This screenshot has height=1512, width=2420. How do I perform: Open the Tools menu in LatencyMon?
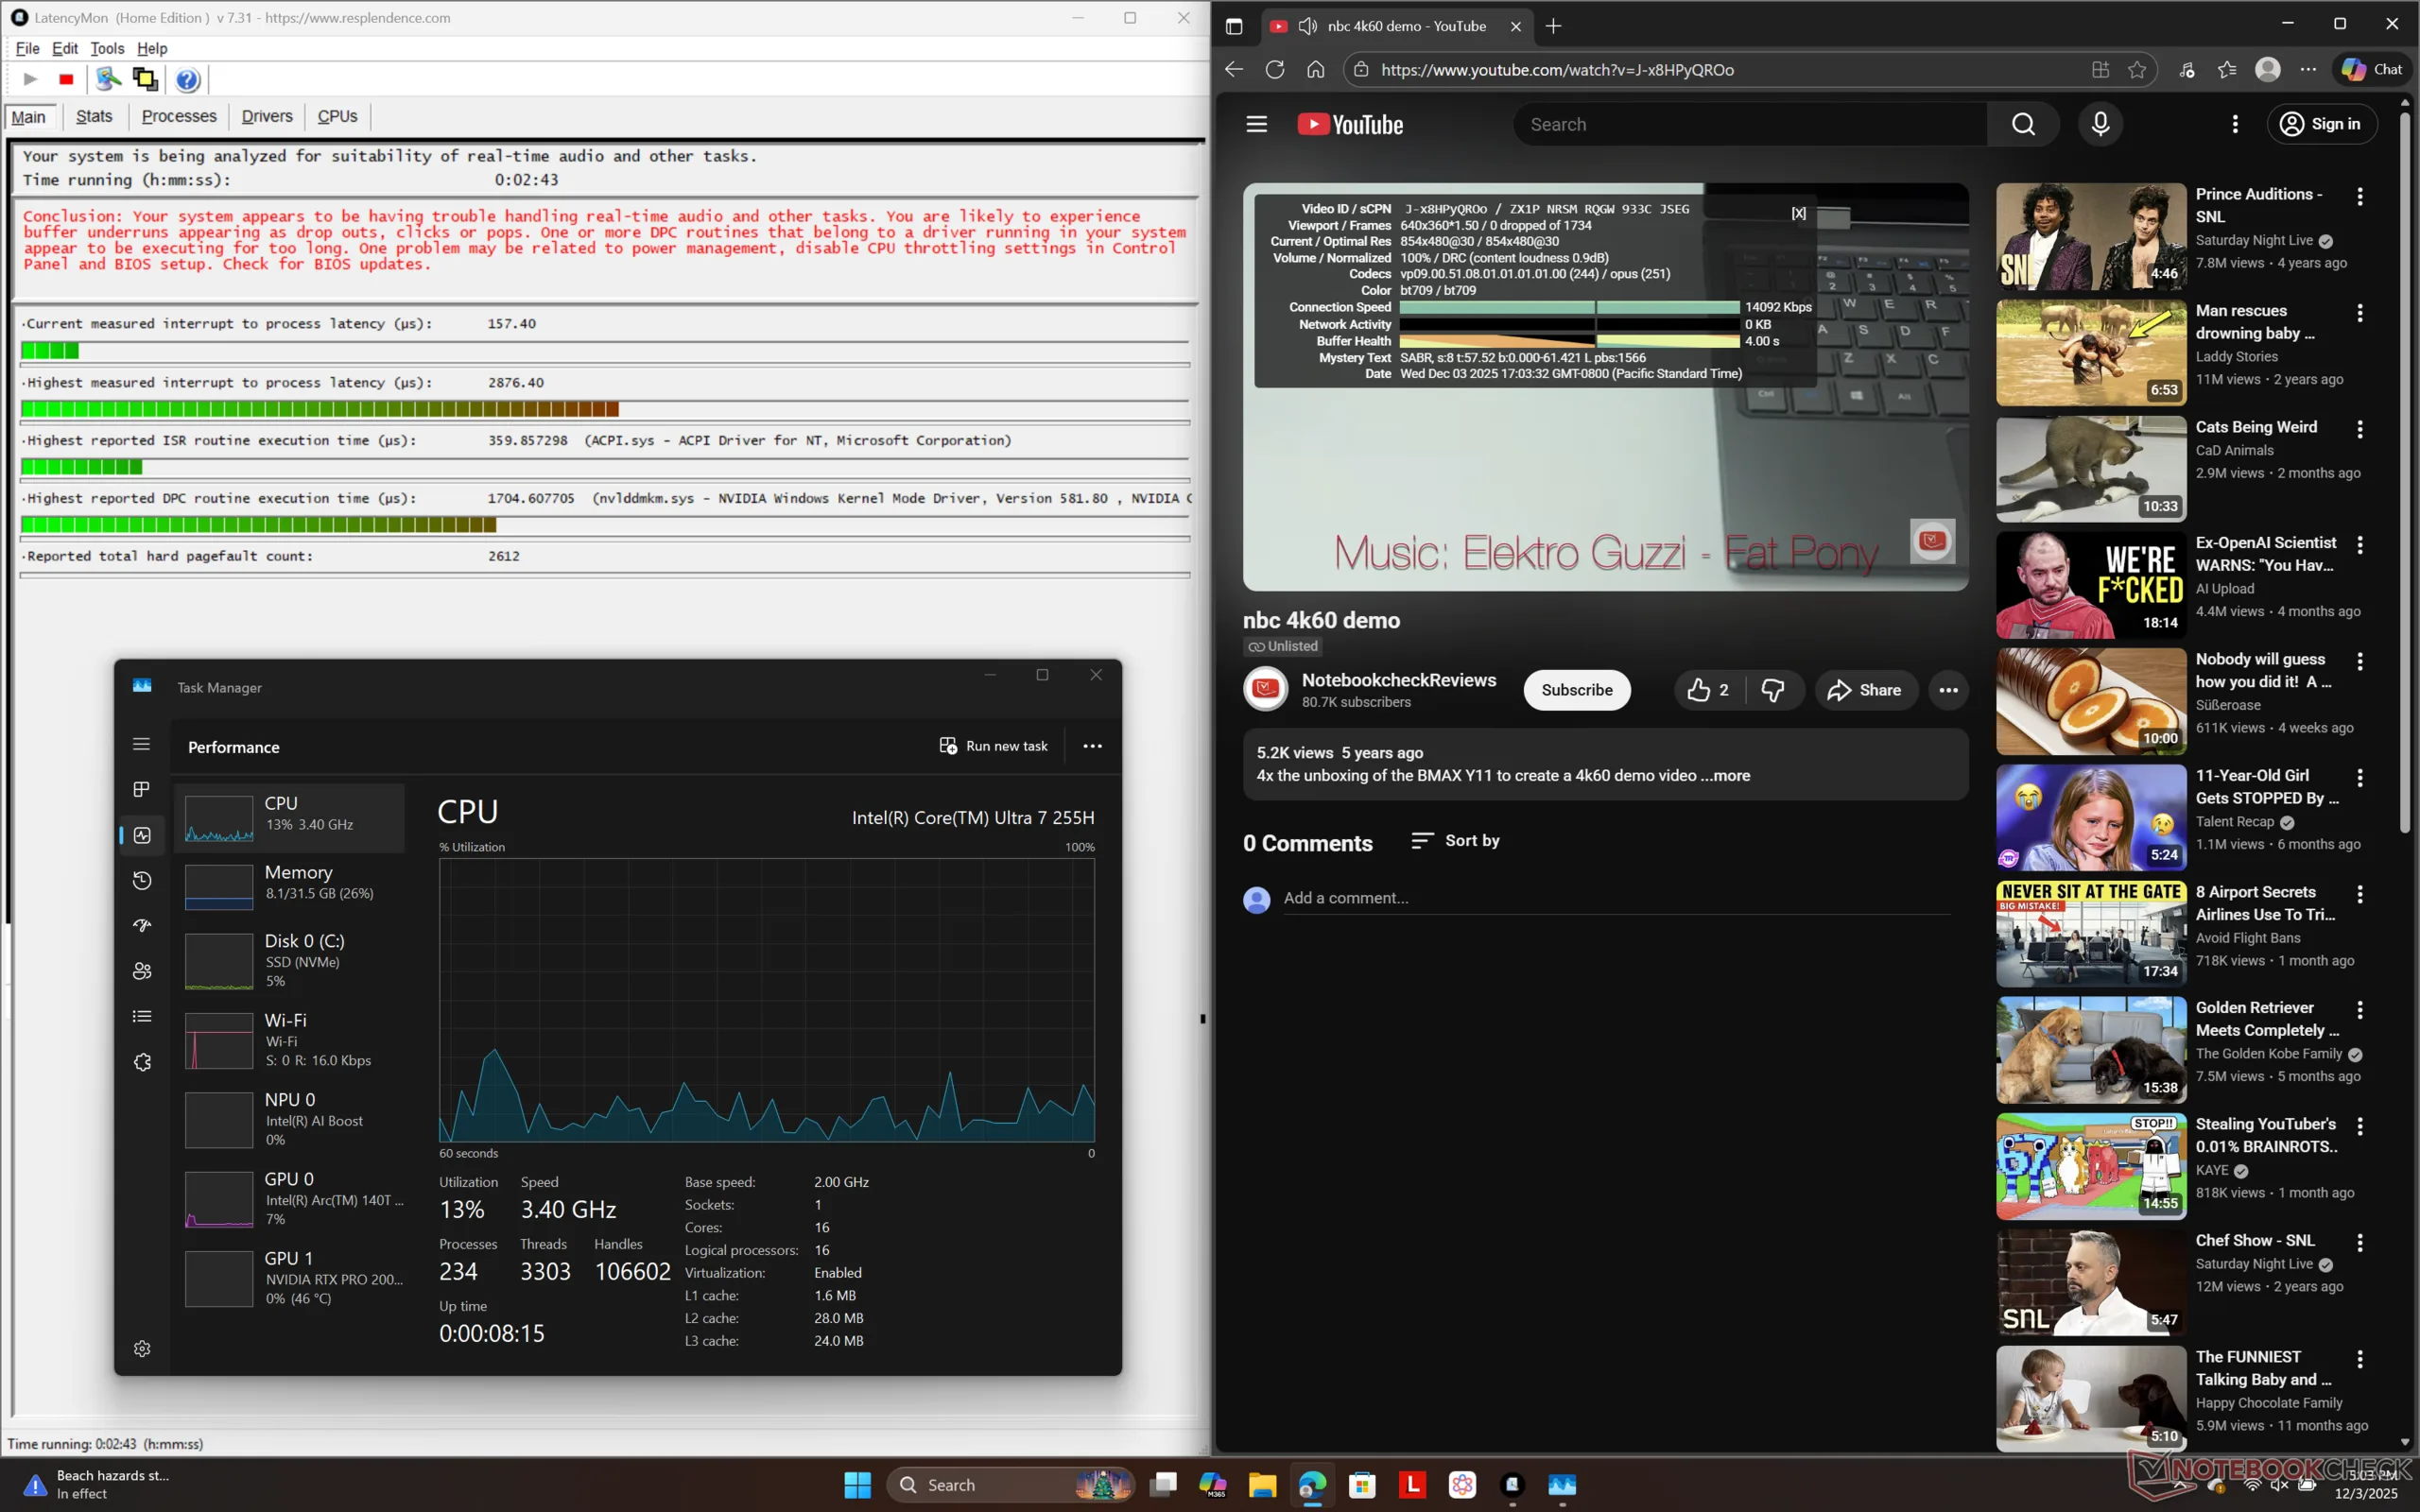pyautogui.click(x=107, y=48)
